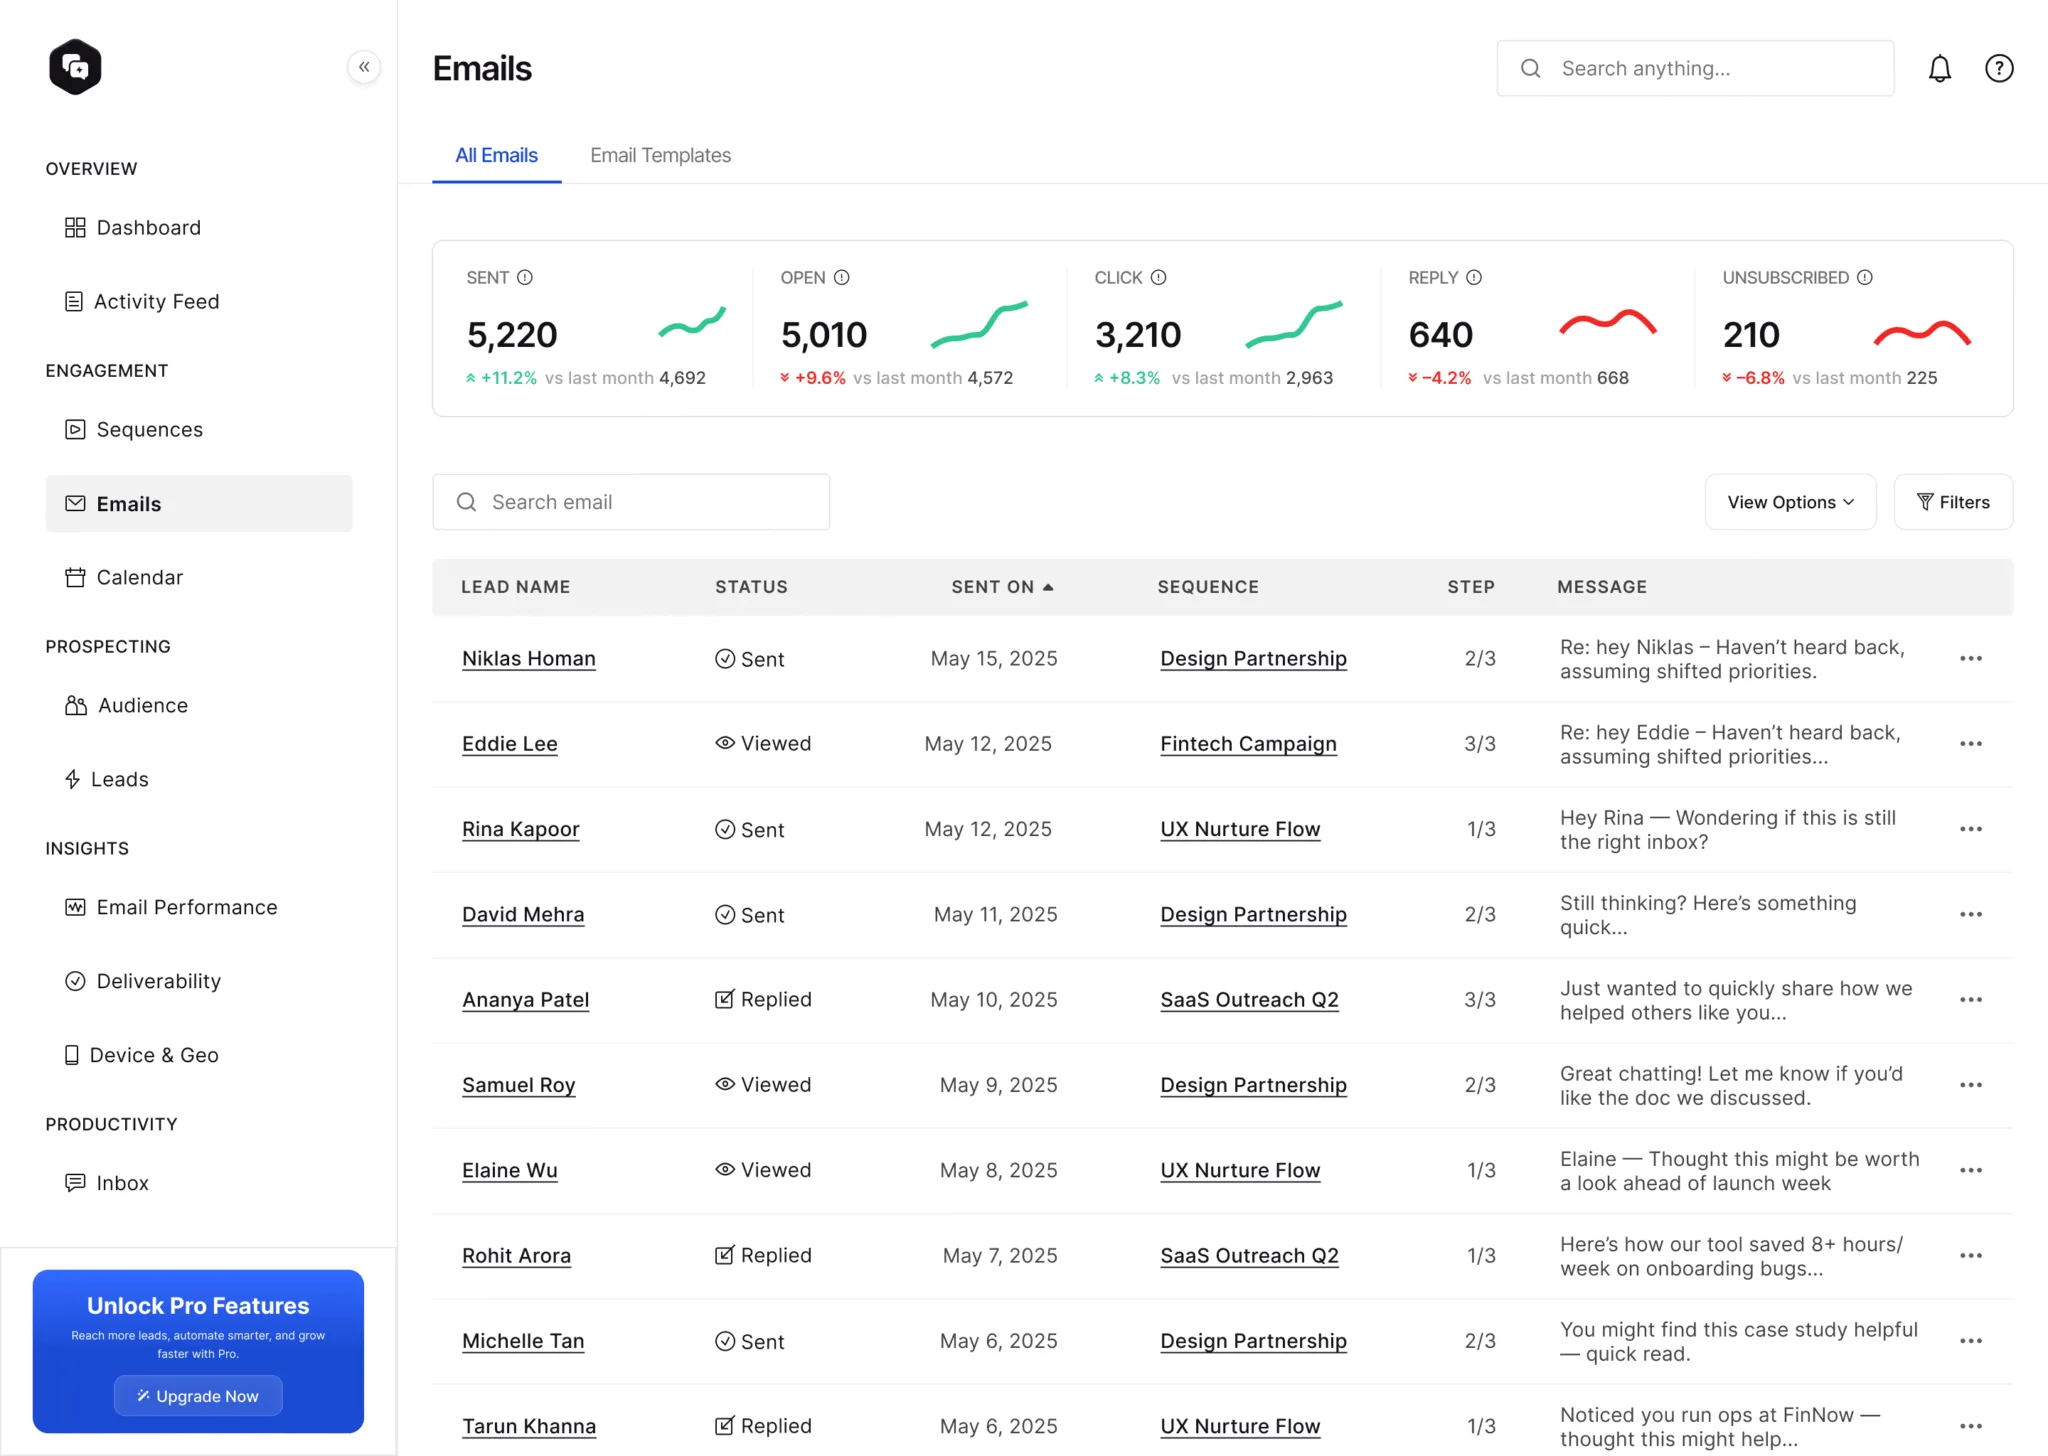Open the Filters panel
This screenshot has width=2048, height=1456.
click(x=1952, y=502)
